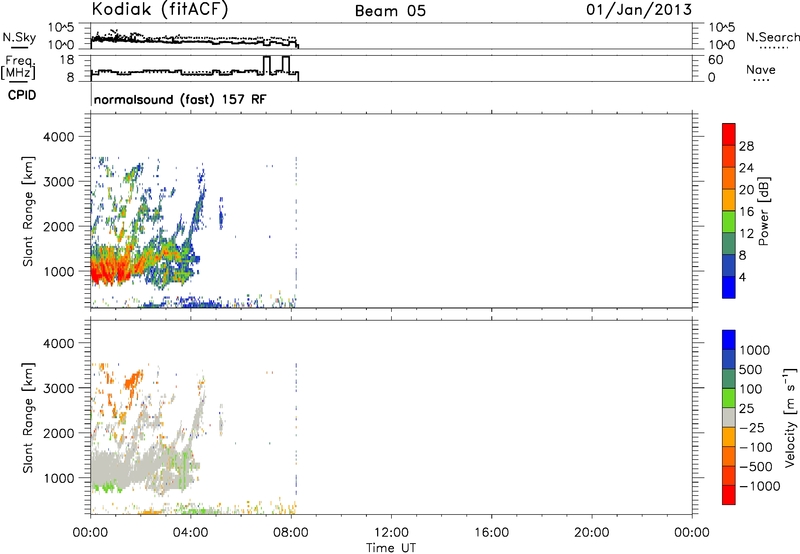Image resolution: width=800 pixels, height=554 pixels.
Task: Pick the gray -25 to 25 velocity swatch
Action: pos(729,418)
